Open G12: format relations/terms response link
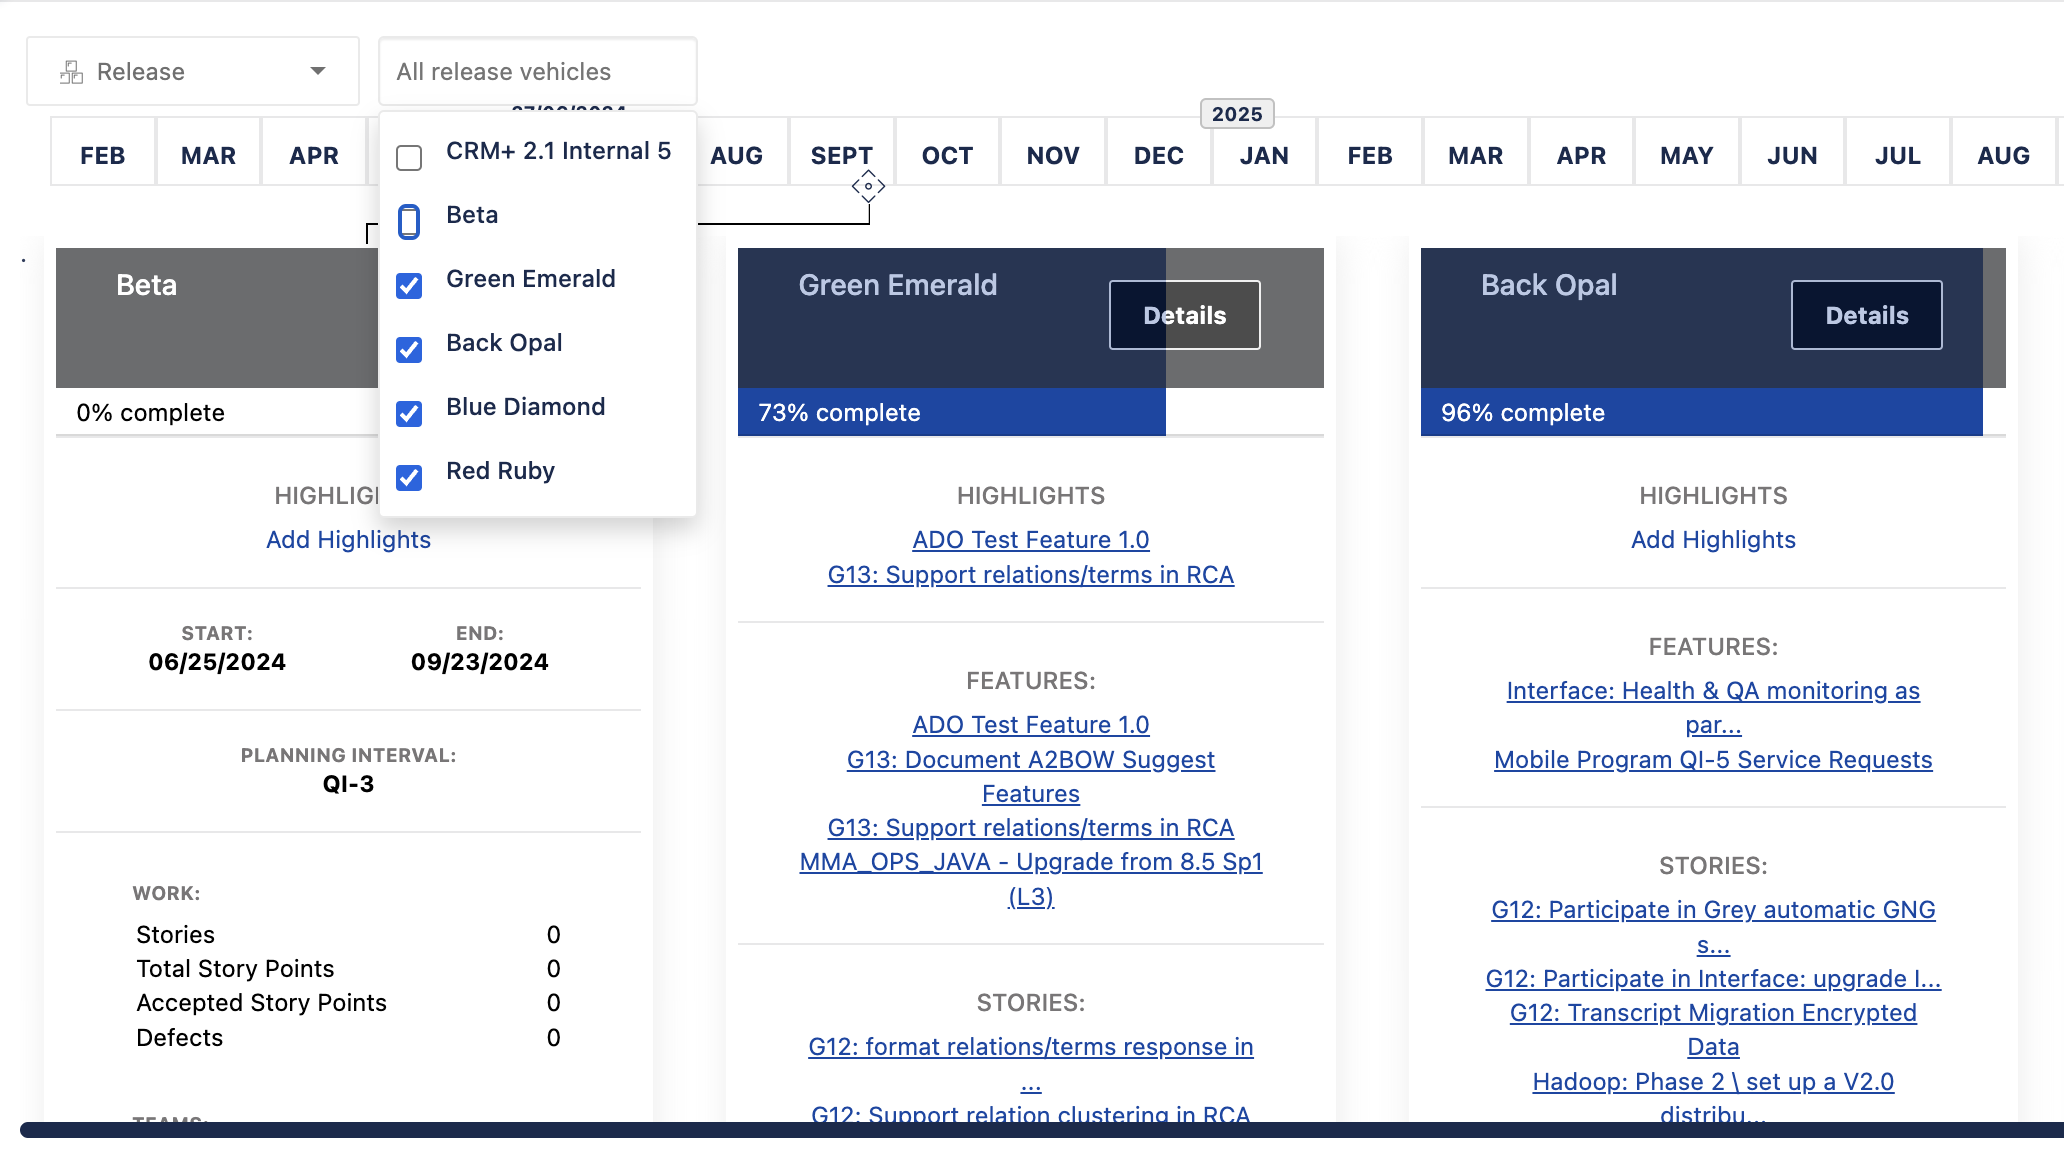 (1030, 1064)
